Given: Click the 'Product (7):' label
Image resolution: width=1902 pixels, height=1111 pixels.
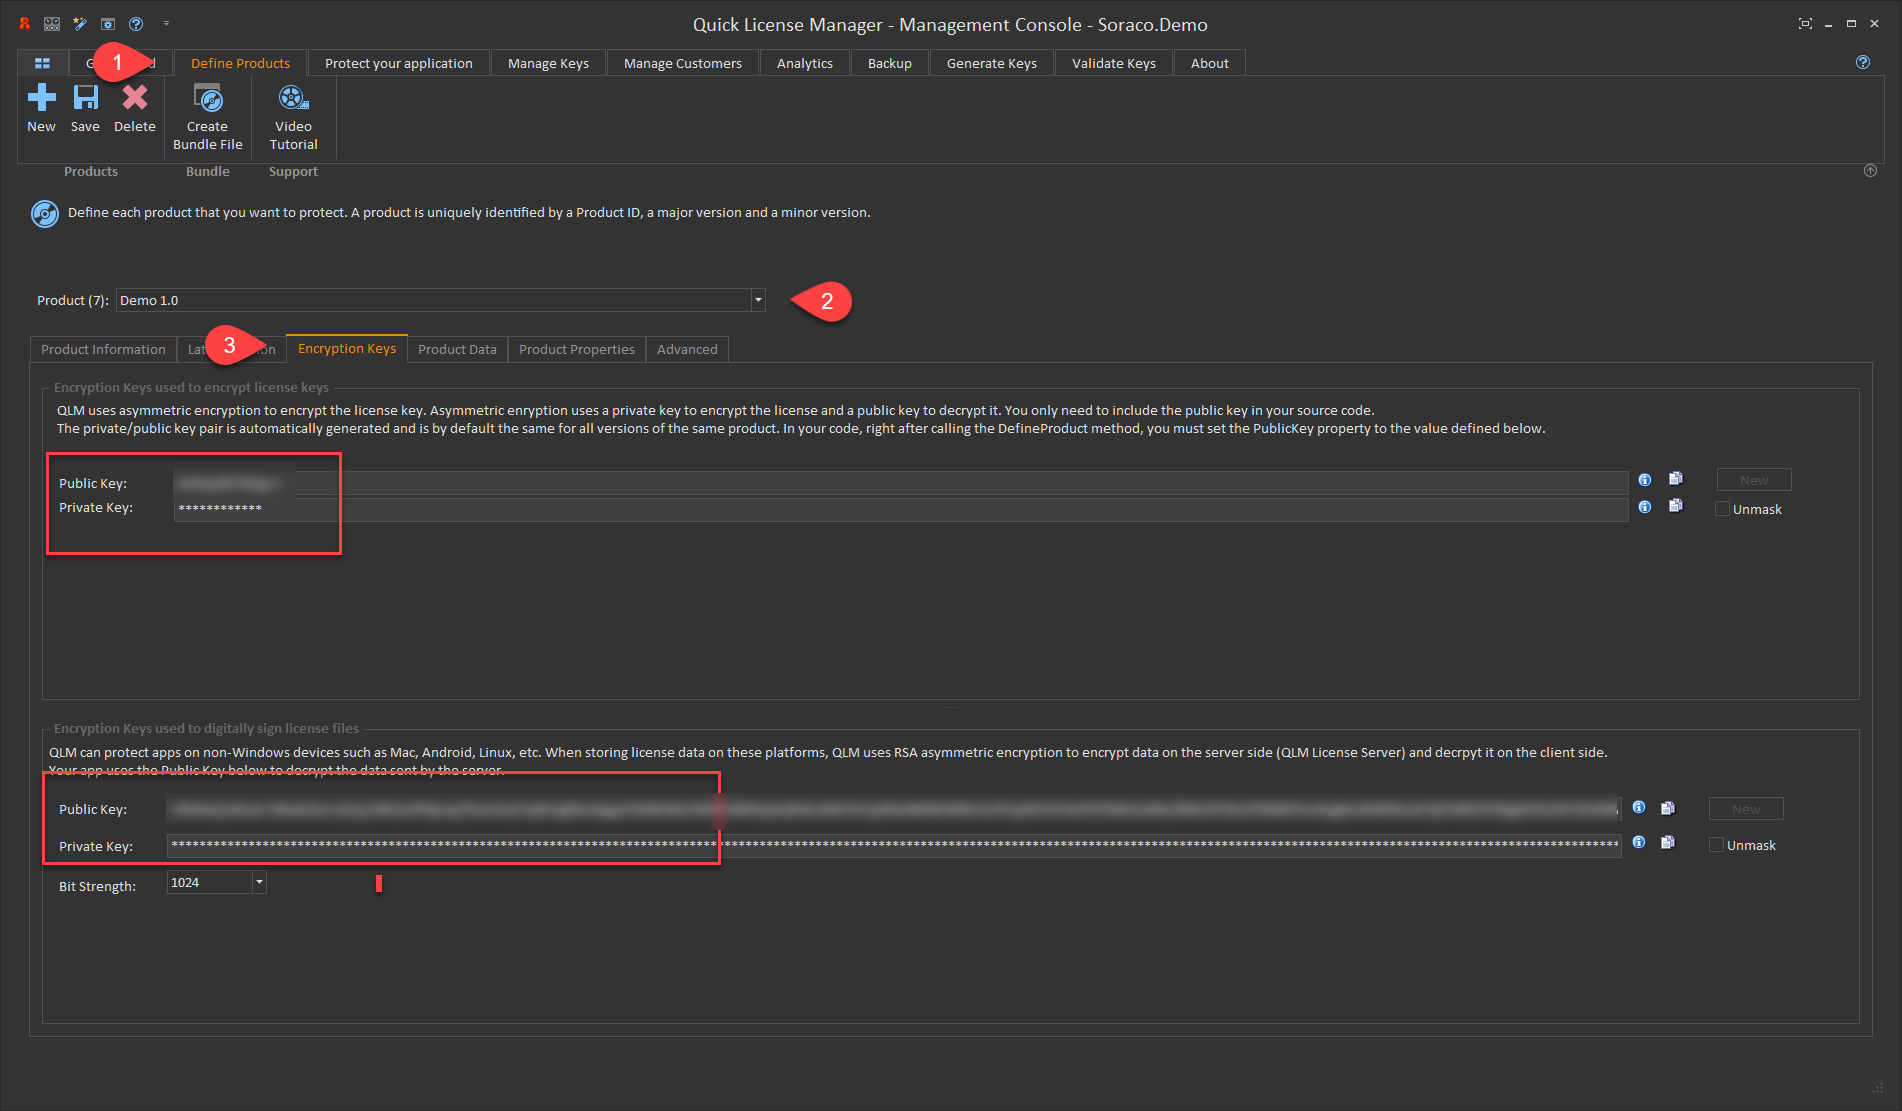Looking at the screenshot, I should point(73,300).
